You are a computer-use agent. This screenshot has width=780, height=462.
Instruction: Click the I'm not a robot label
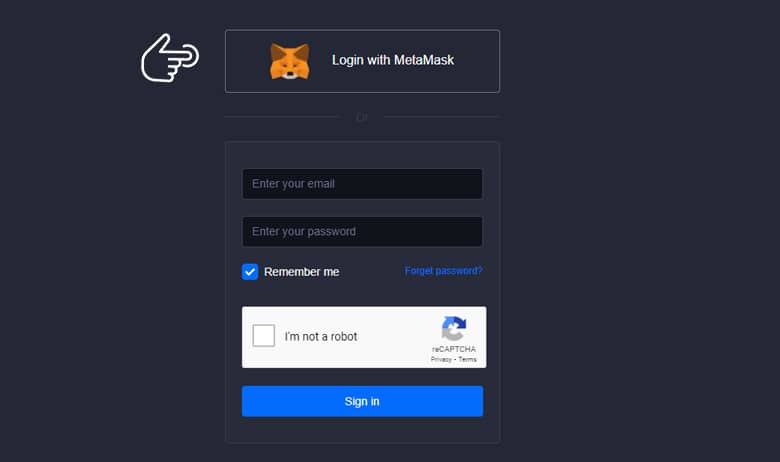(321, 337)
